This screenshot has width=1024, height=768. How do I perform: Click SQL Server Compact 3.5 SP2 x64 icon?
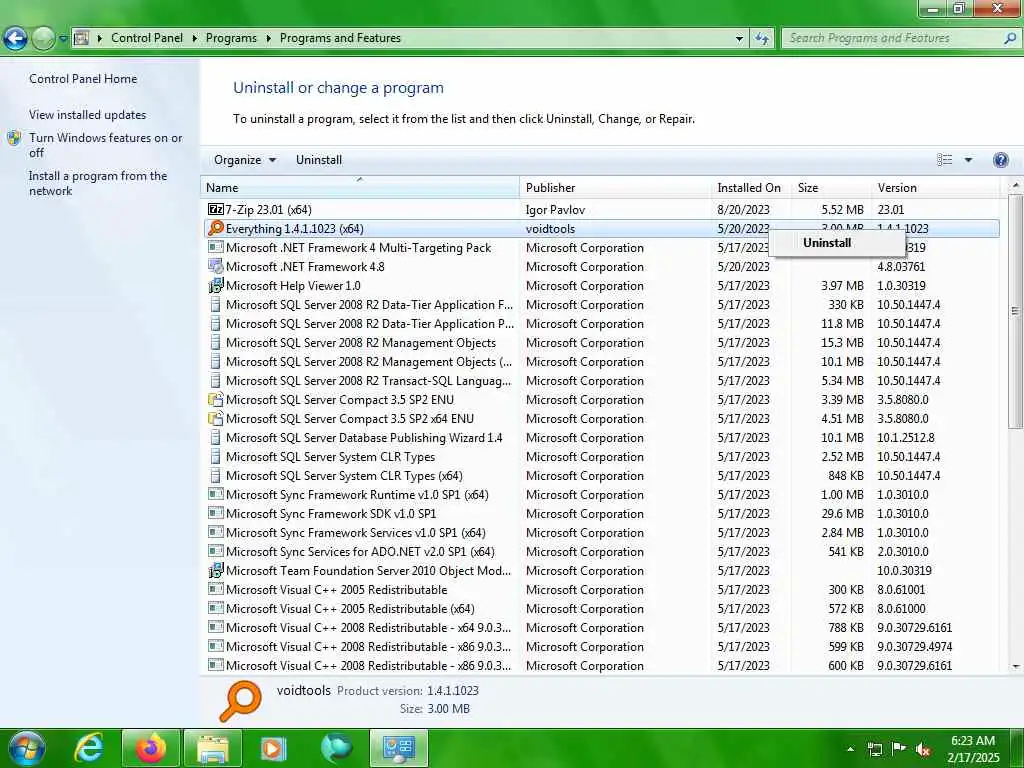click(x=216, y=418)
